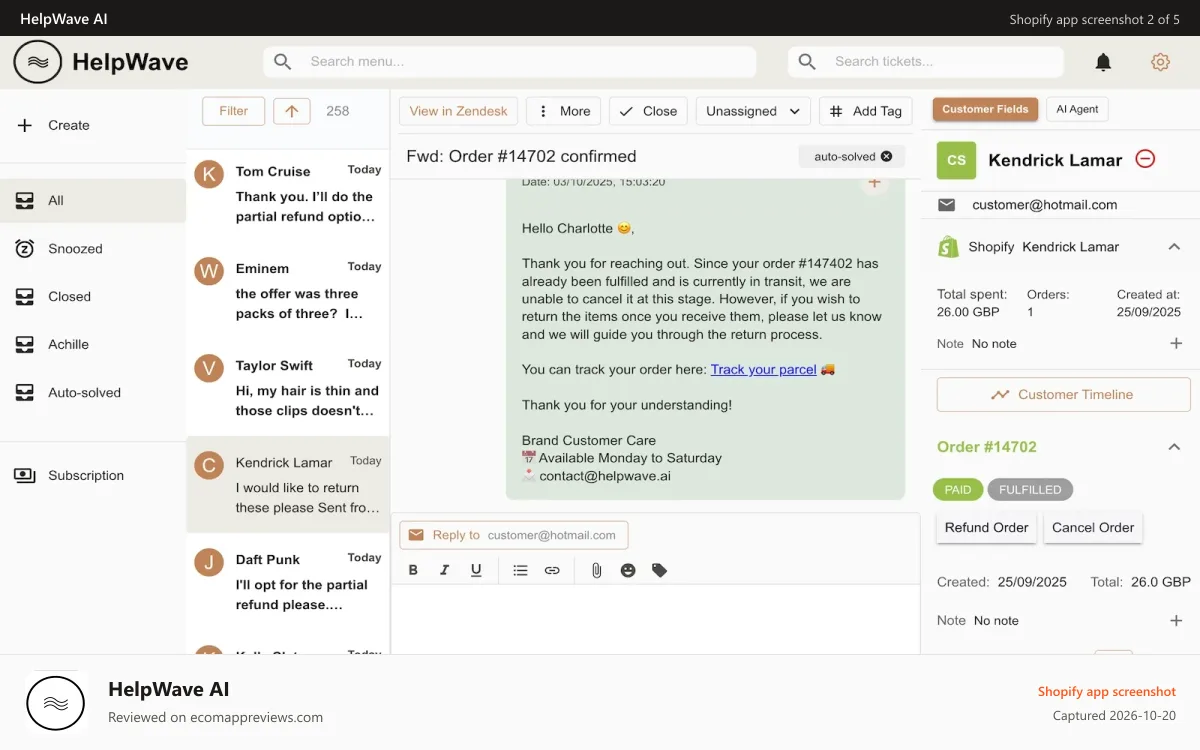Click the customer email envelope icon
This screenshot has width=1200, height=750.
pyautogui.click(x=946, y=204)
